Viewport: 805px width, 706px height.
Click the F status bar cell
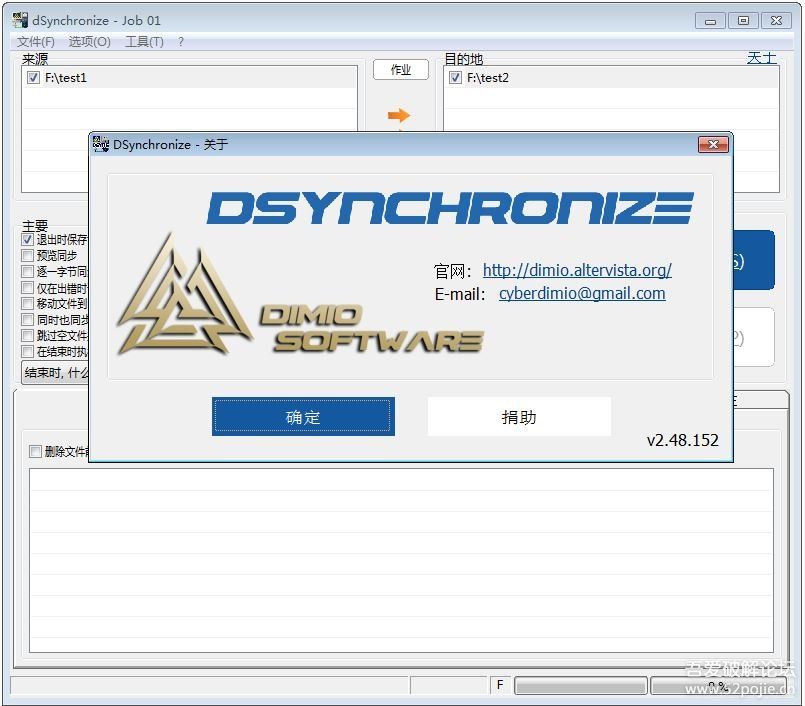tap(500, 685)
